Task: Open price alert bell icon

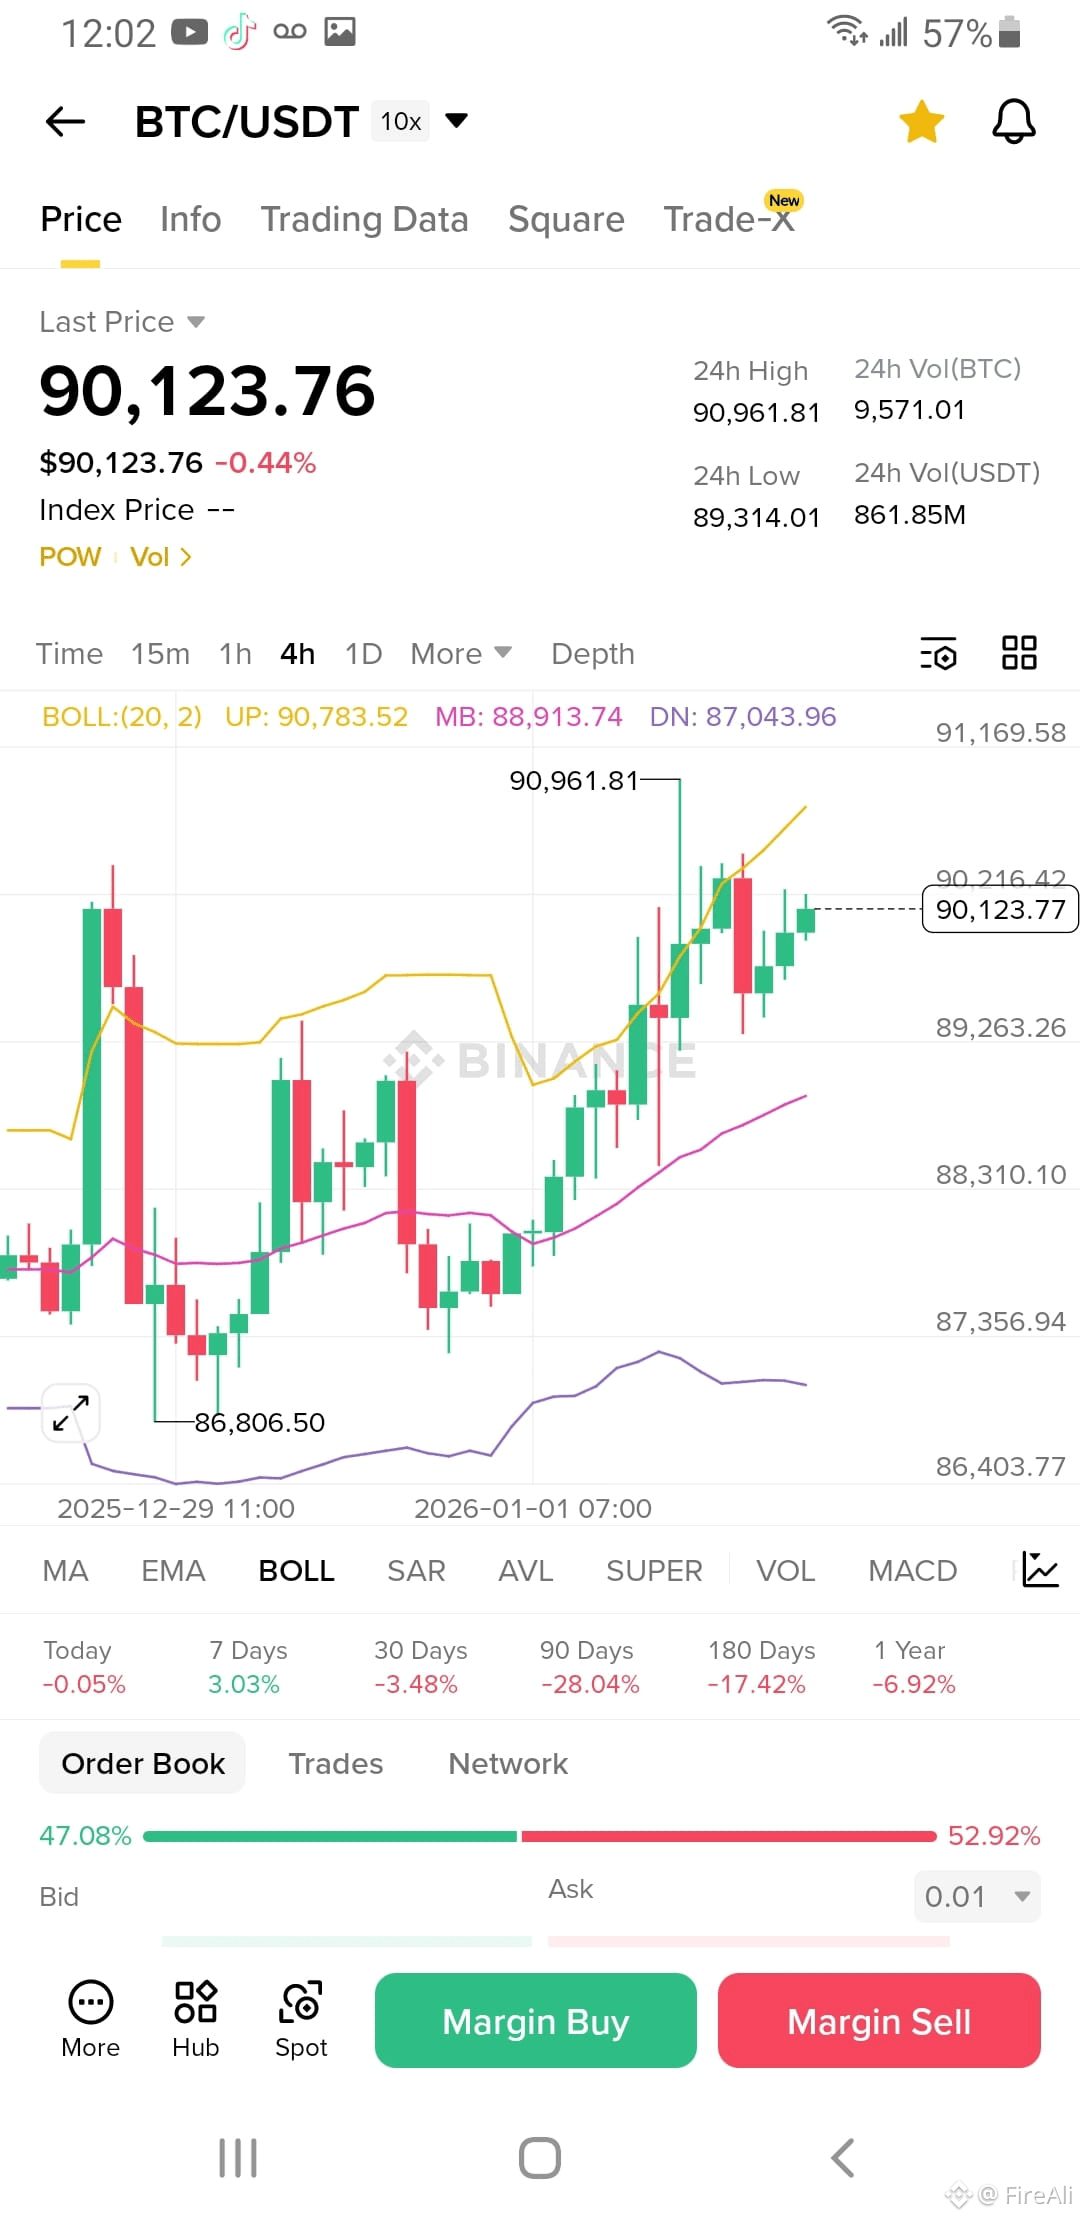Action: pos(1013,122)
